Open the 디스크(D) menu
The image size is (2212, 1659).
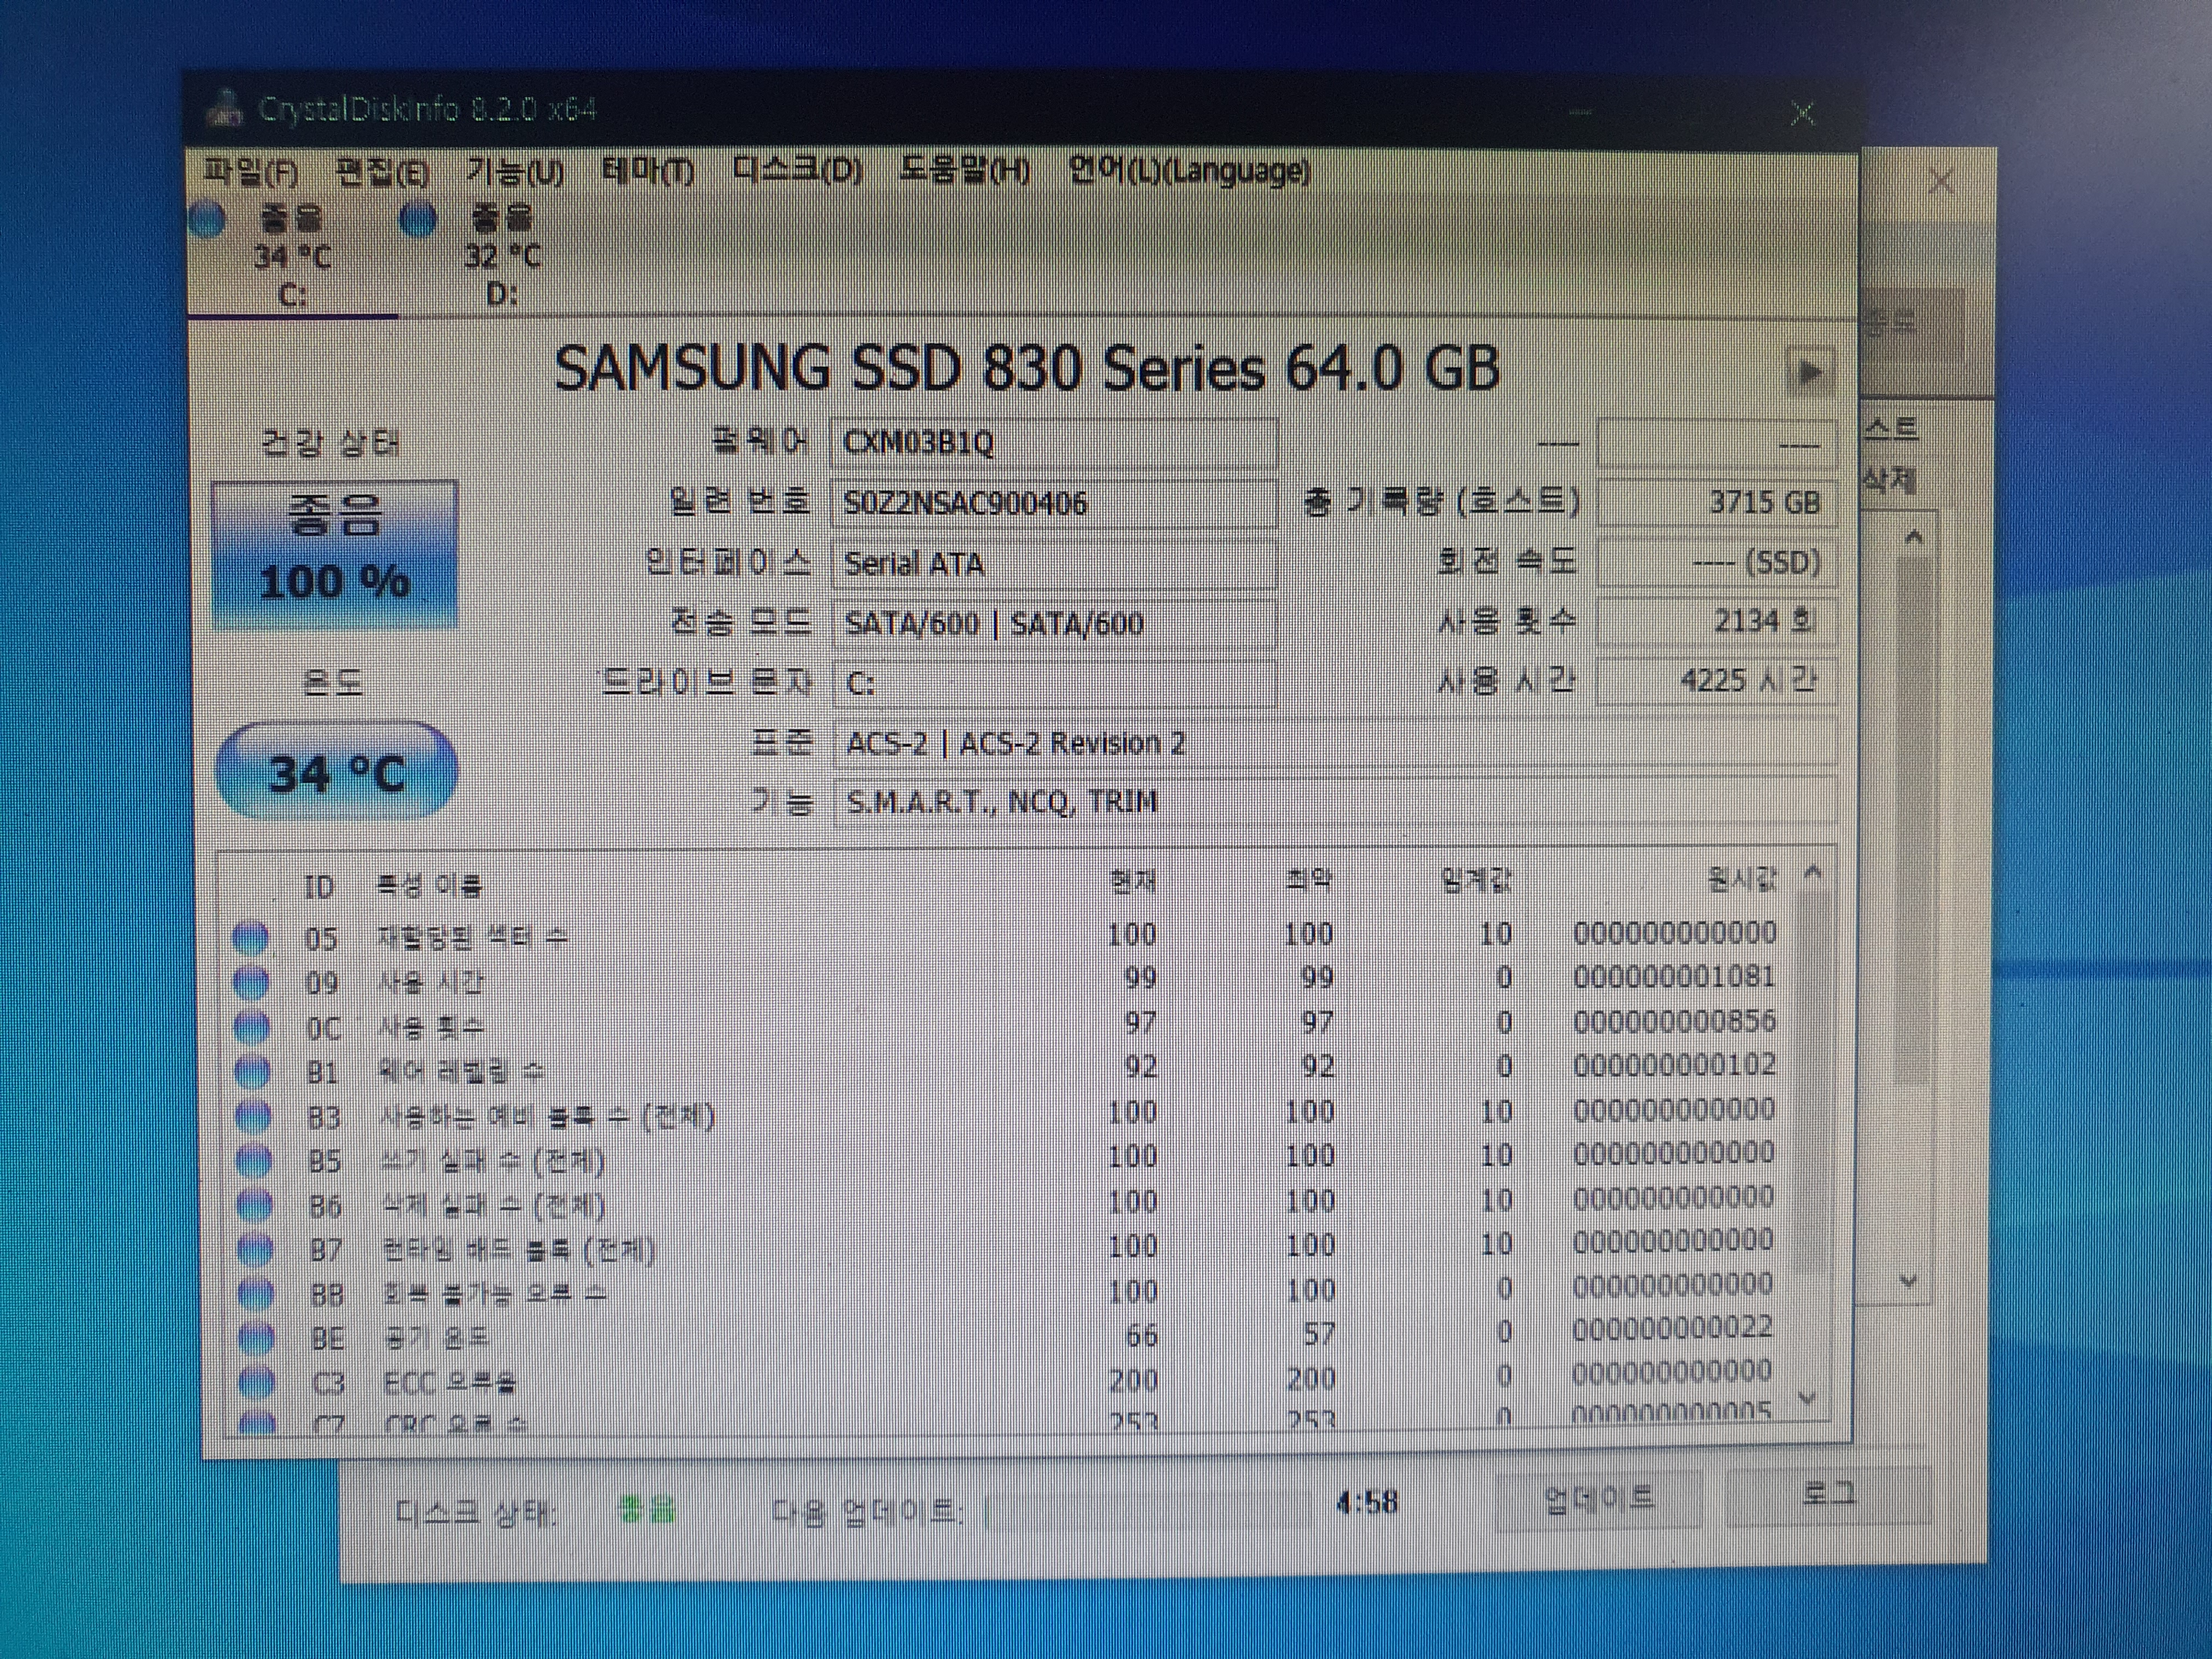tap(797, 171)
